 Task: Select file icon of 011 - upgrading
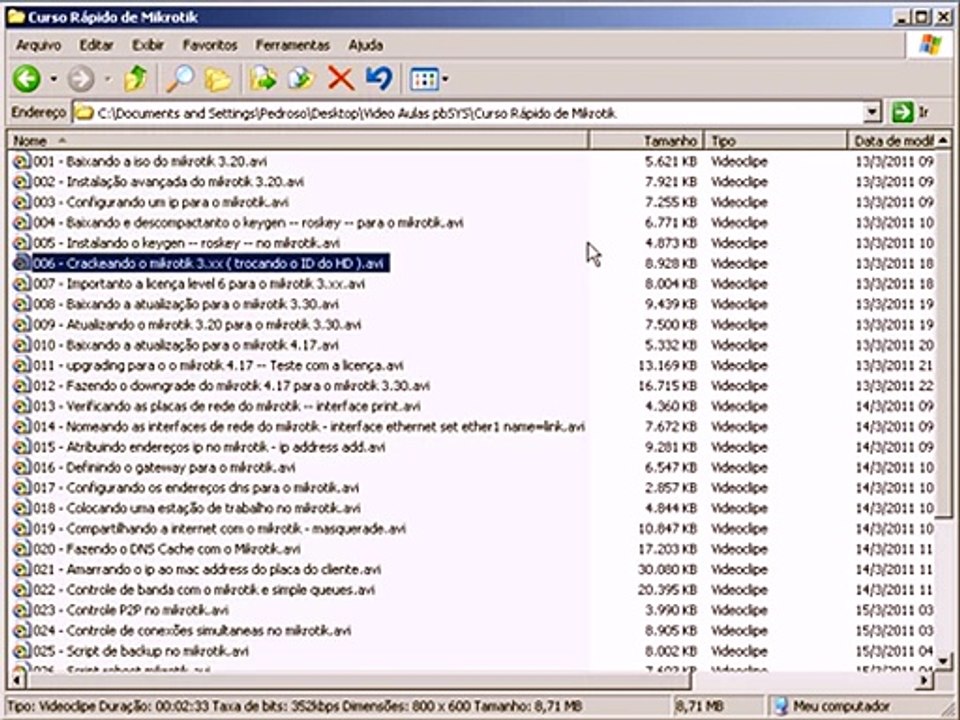point(21,366)
